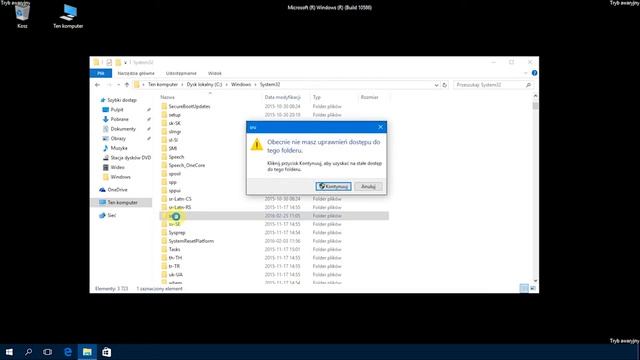The width and height of the screenshot is (640, 360).
Task: Open the recent locations dropdown arrow
Action: pyautogui.click(x=118, y=85)
